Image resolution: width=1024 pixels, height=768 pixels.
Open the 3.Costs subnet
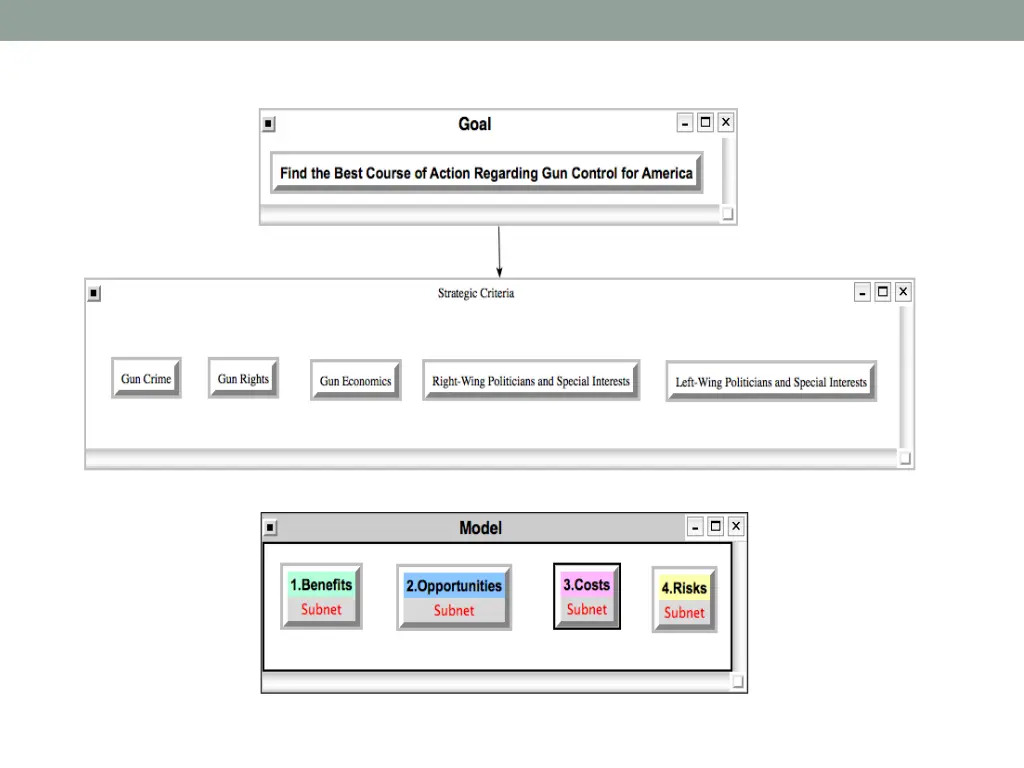point(587,596)
